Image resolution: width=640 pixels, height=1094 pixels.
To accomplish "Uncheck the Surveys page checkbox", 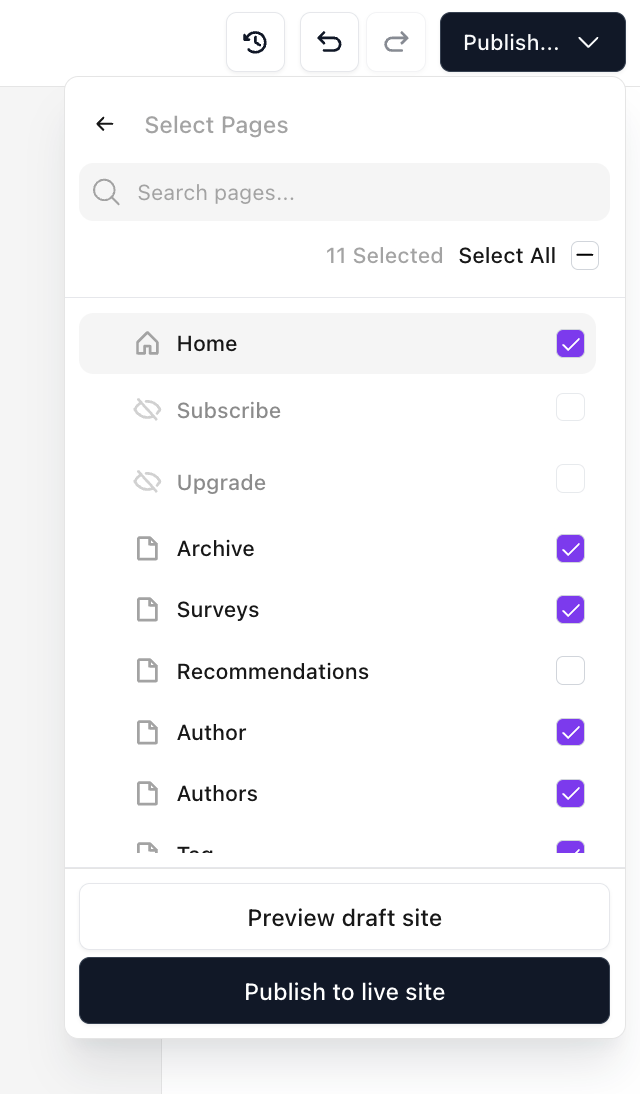I will [x=570, y=610].
